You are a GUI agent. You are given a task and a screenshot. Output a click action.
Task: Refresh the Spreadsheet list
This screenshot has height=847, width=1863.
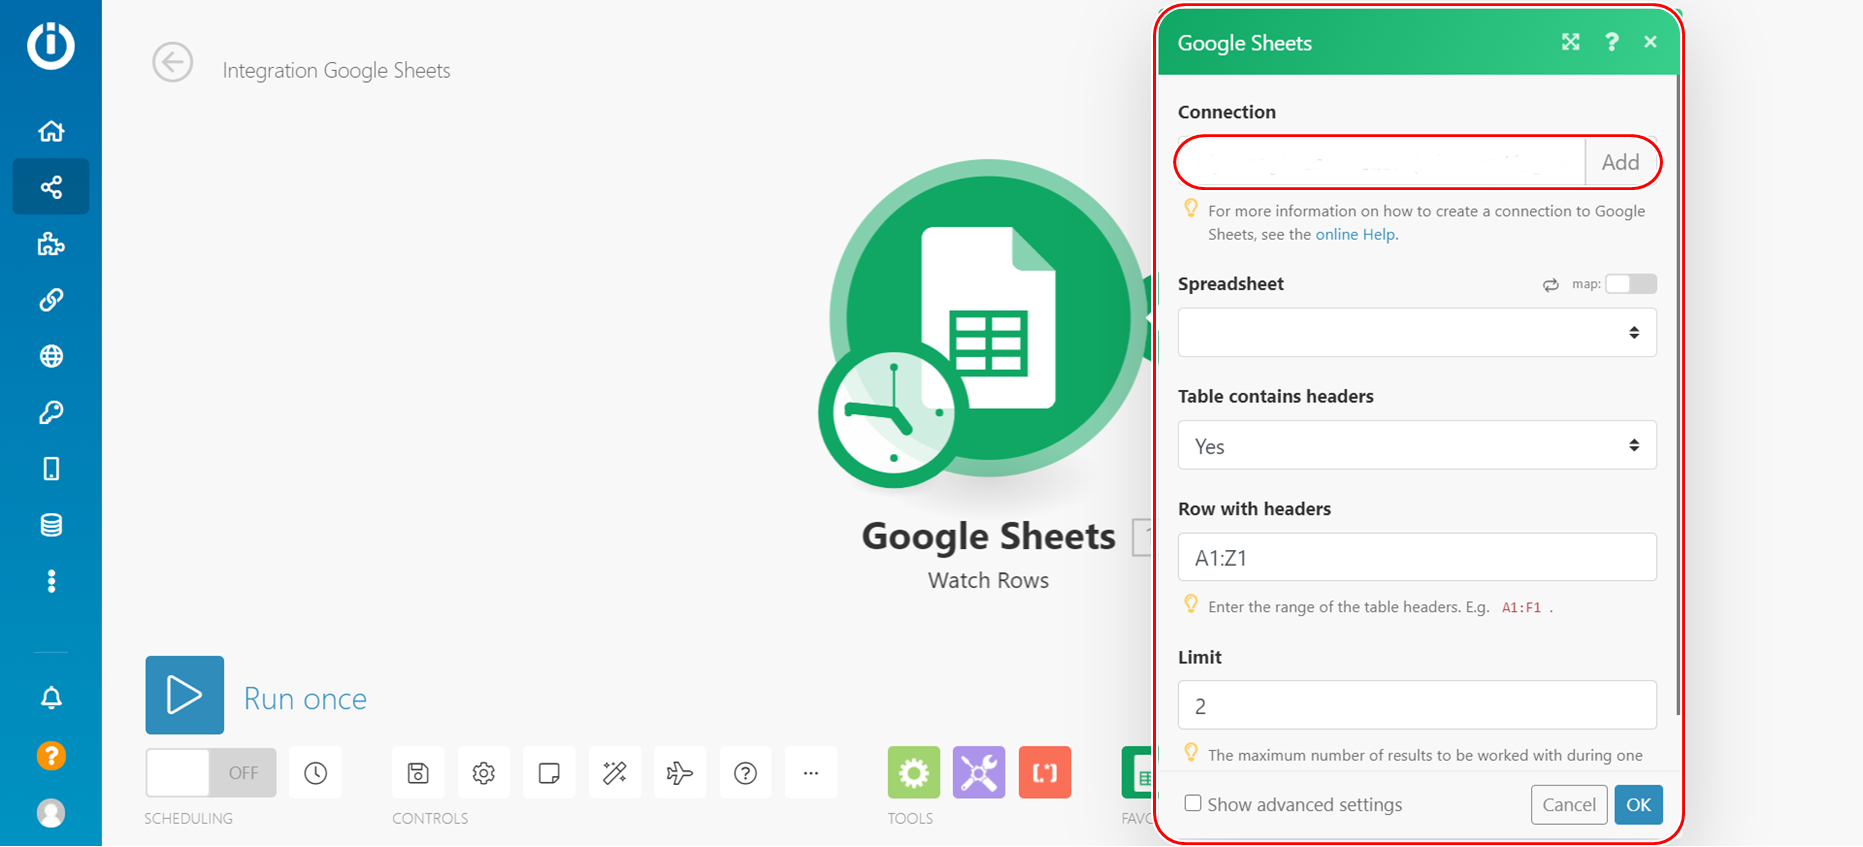point(1550,284)
